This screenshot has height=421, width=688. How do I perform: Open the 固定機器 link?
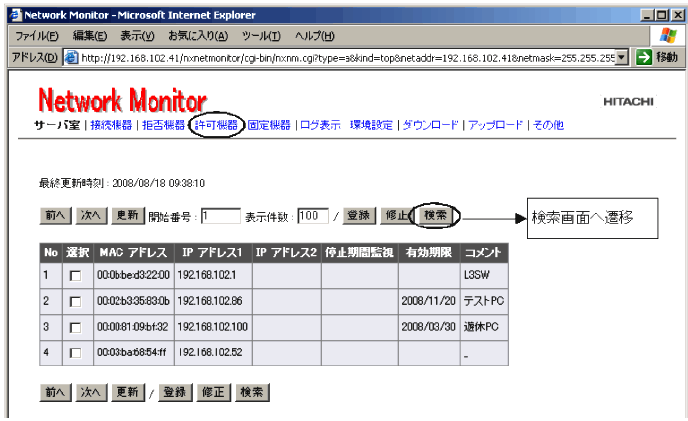pyautogui.click(x=269, y=125)
